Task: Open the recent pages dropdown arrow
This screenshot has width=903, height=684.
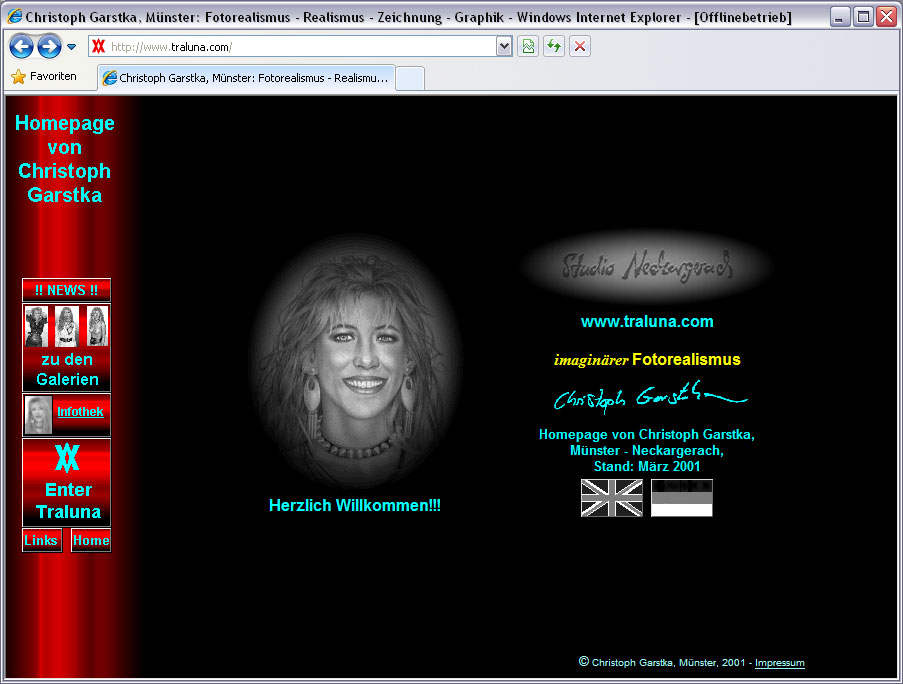Action: tap(71, 47)
